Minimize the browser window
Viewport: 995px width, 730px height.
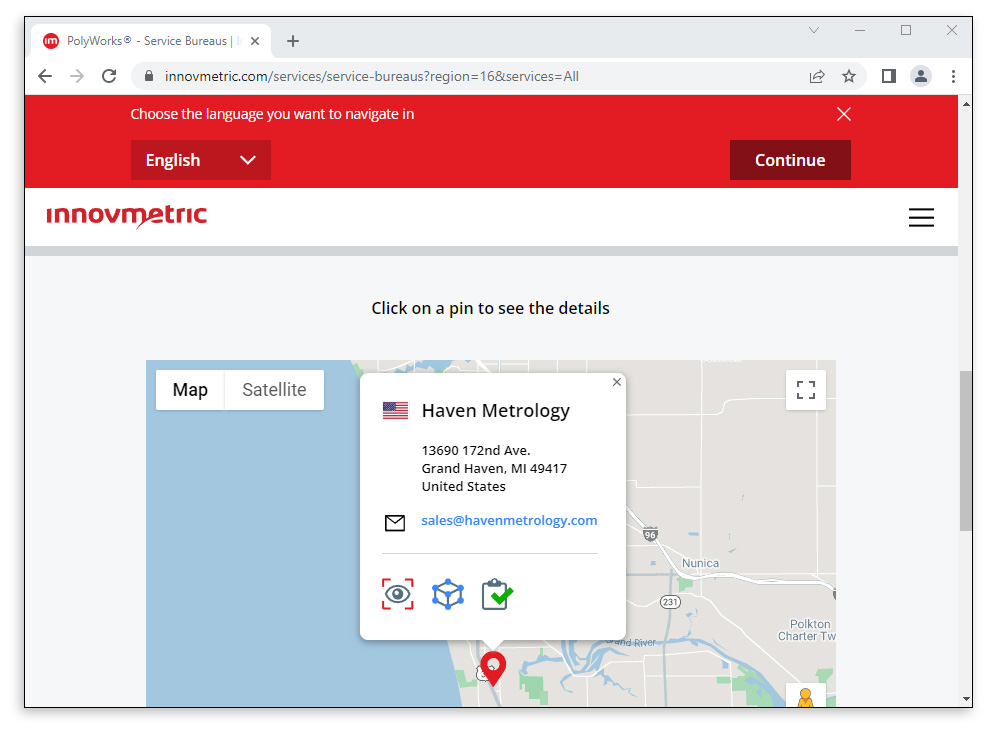coord(860,30)
